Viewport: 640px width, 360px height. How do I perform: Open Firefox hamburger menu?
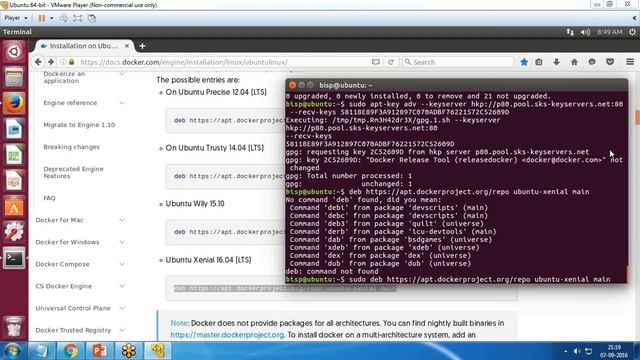630,62
